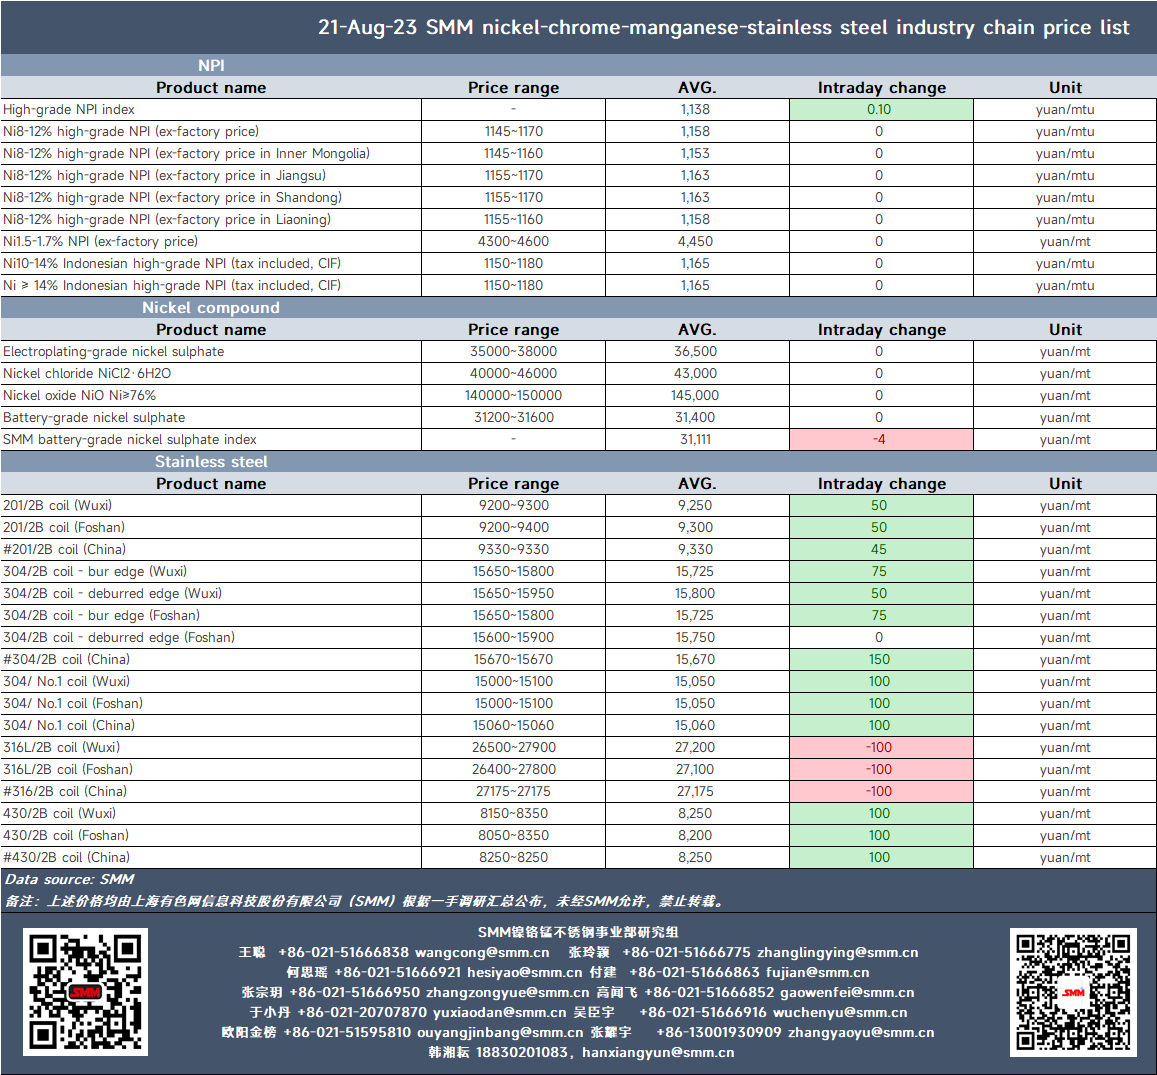
Task: Select the -4 intraday change cell
Action: (x=881, y=440)
